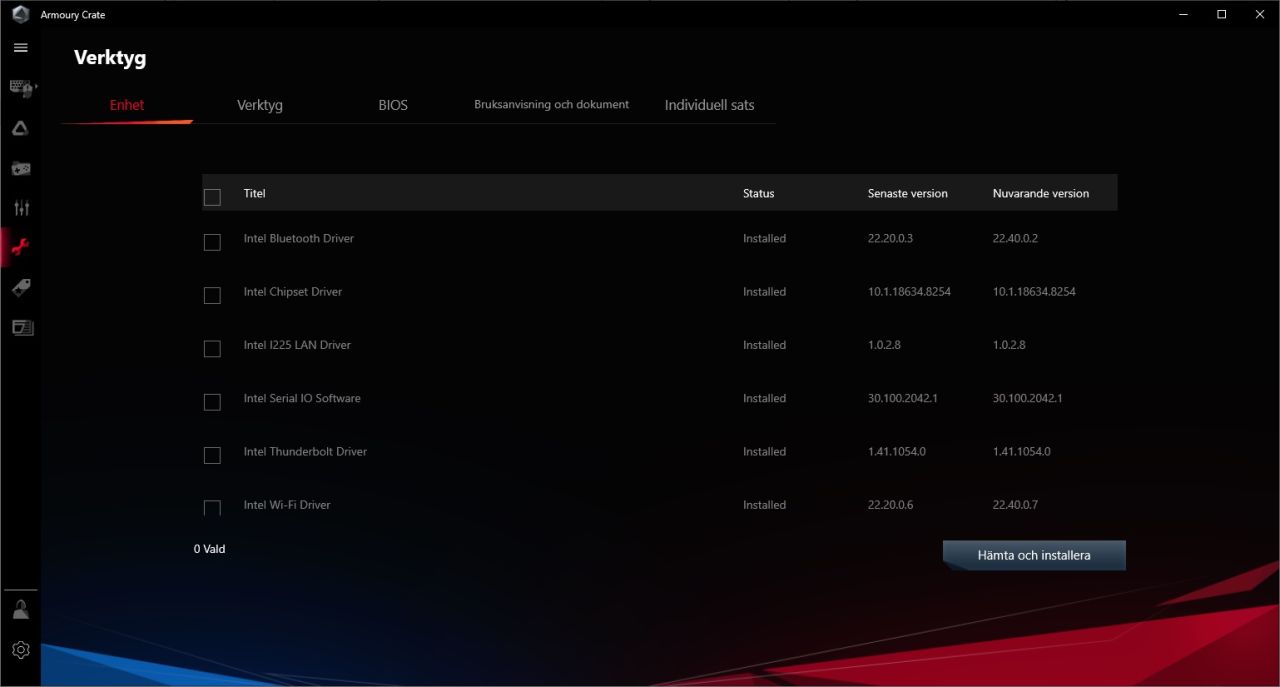
Task: Select the red wrench Tools icon
Action: click(x=20, y=246)
